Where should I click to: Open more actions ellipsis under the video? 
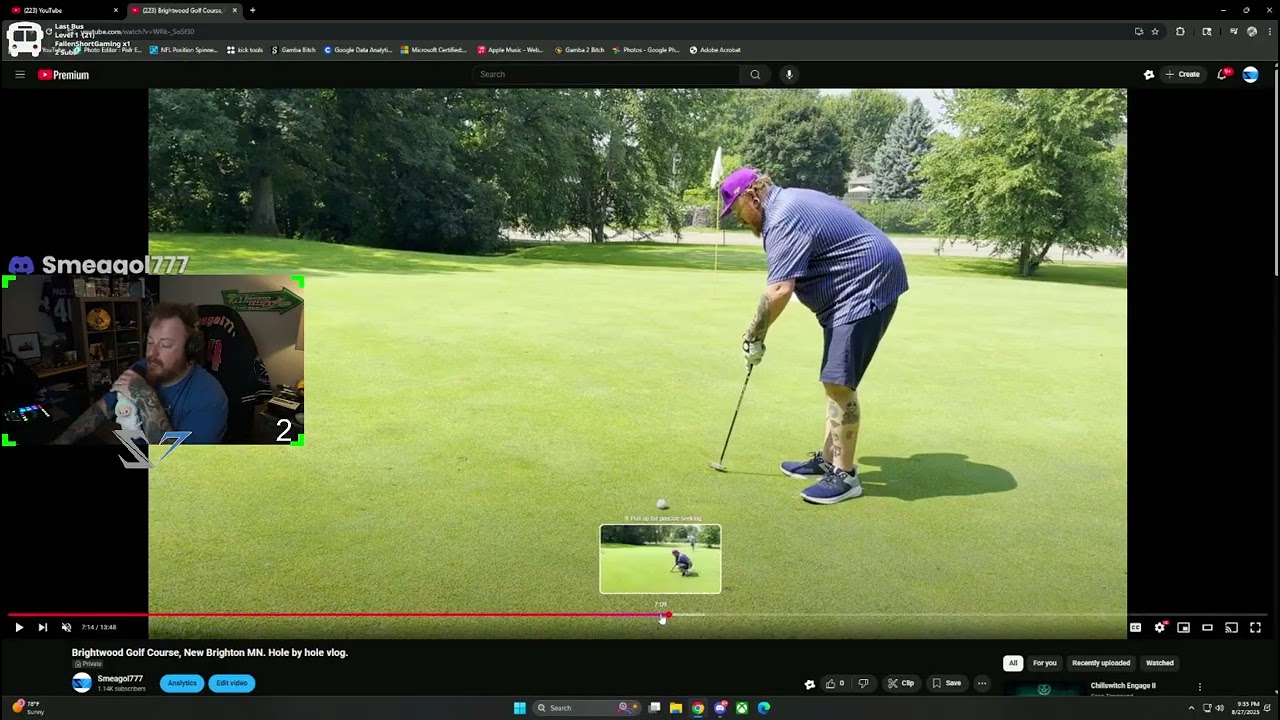pos(982,684)
